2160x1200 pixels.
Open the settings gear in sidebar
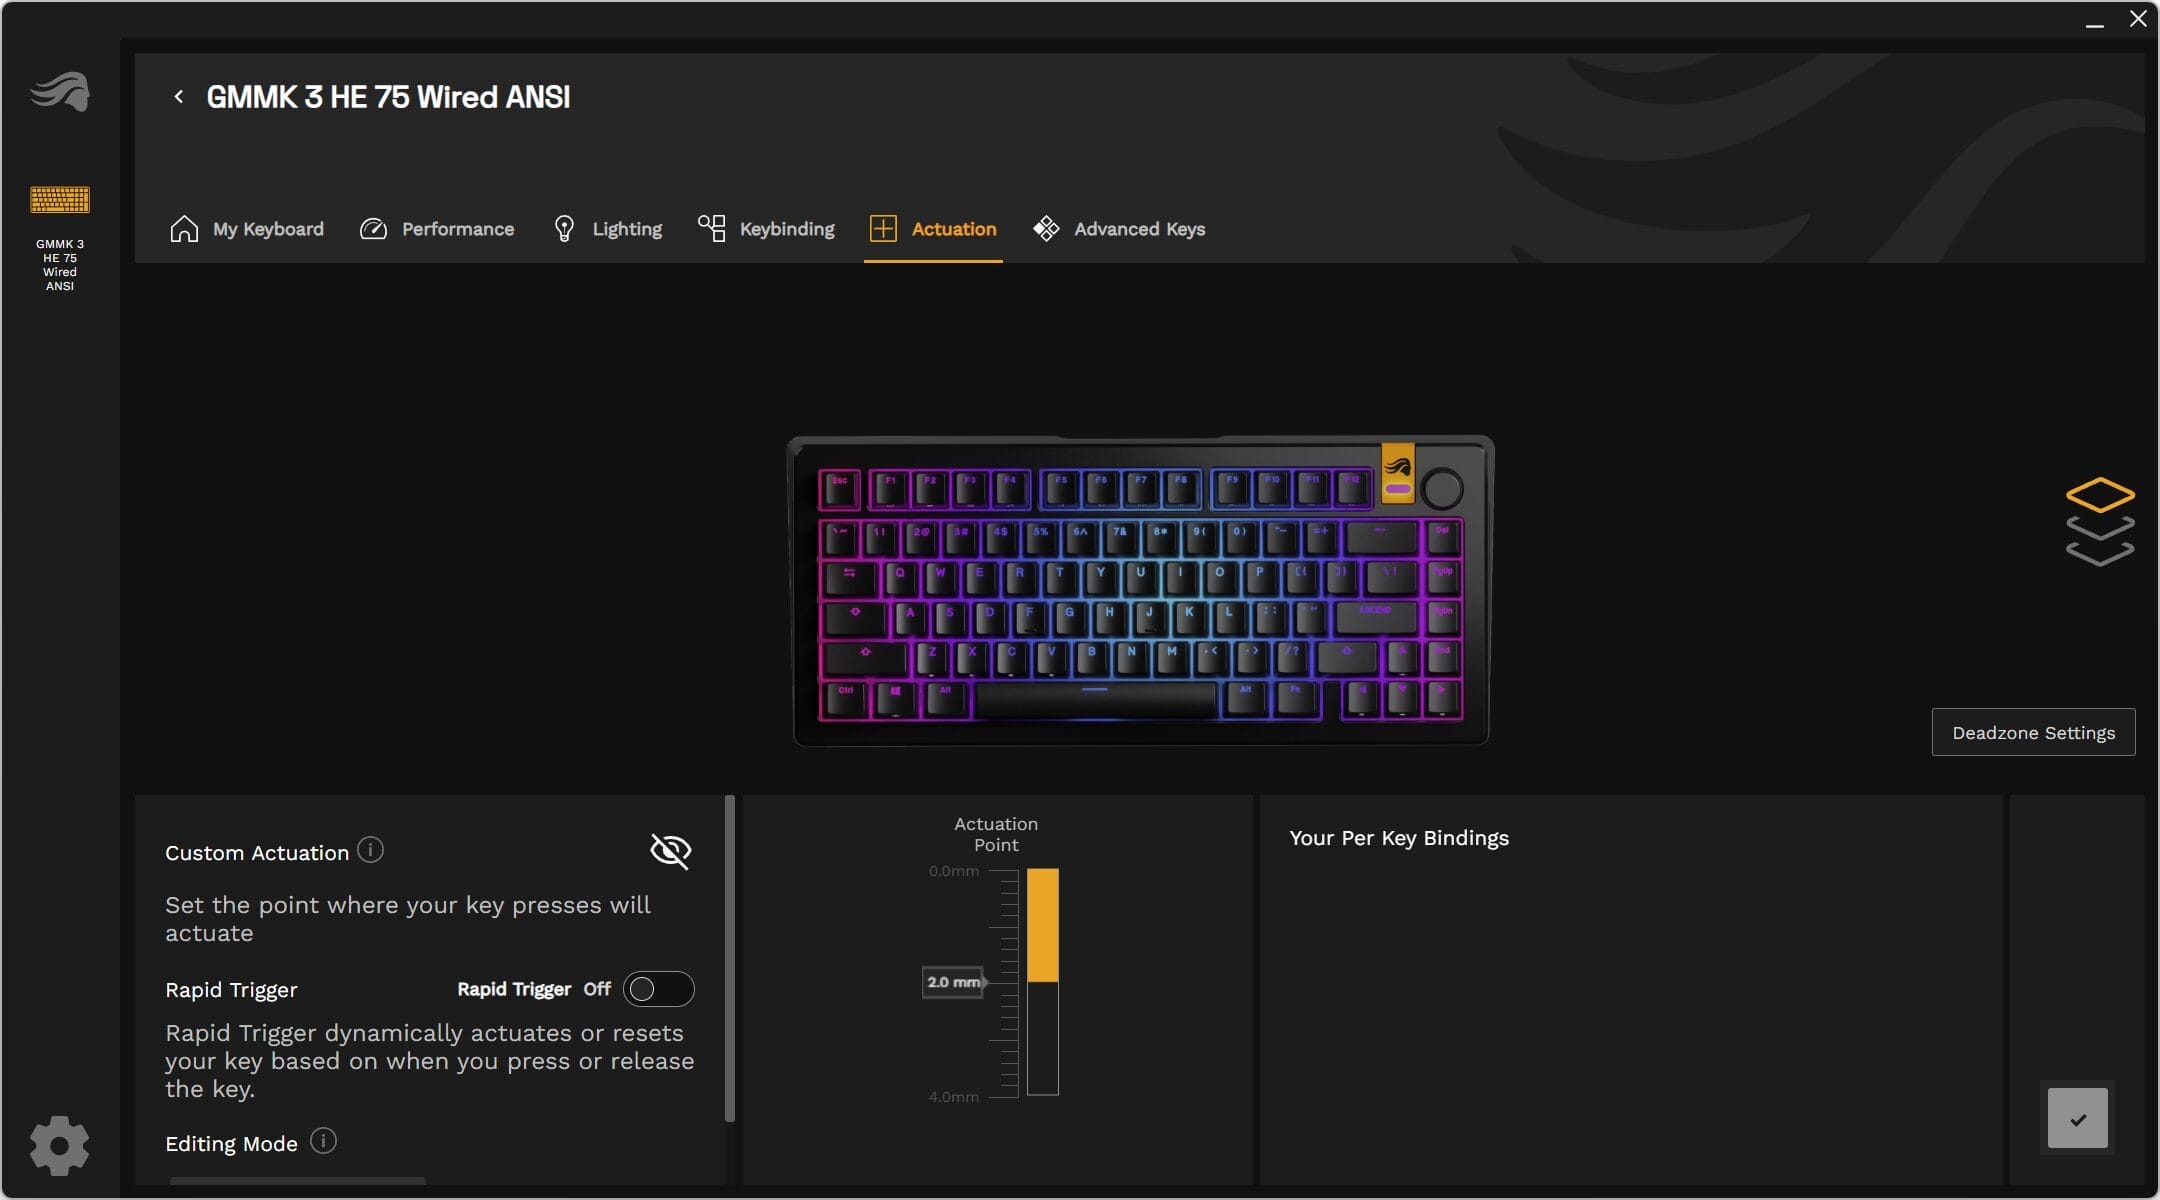pyautogui.click(x=60, y=1146)
